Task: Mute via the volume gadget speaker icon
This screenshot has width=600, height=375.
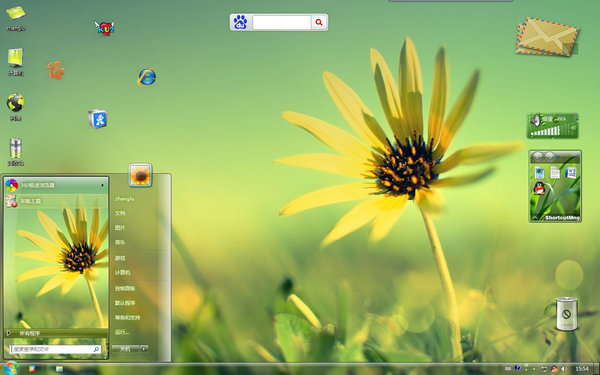Action: pyautogui.click(x=535, y=121)
